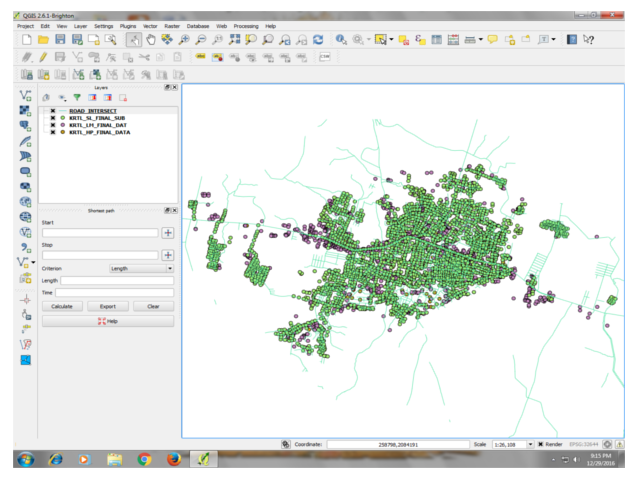The image size is (640, 480).
Task: Open the attribute table
Action: click(x=437, y=40)
